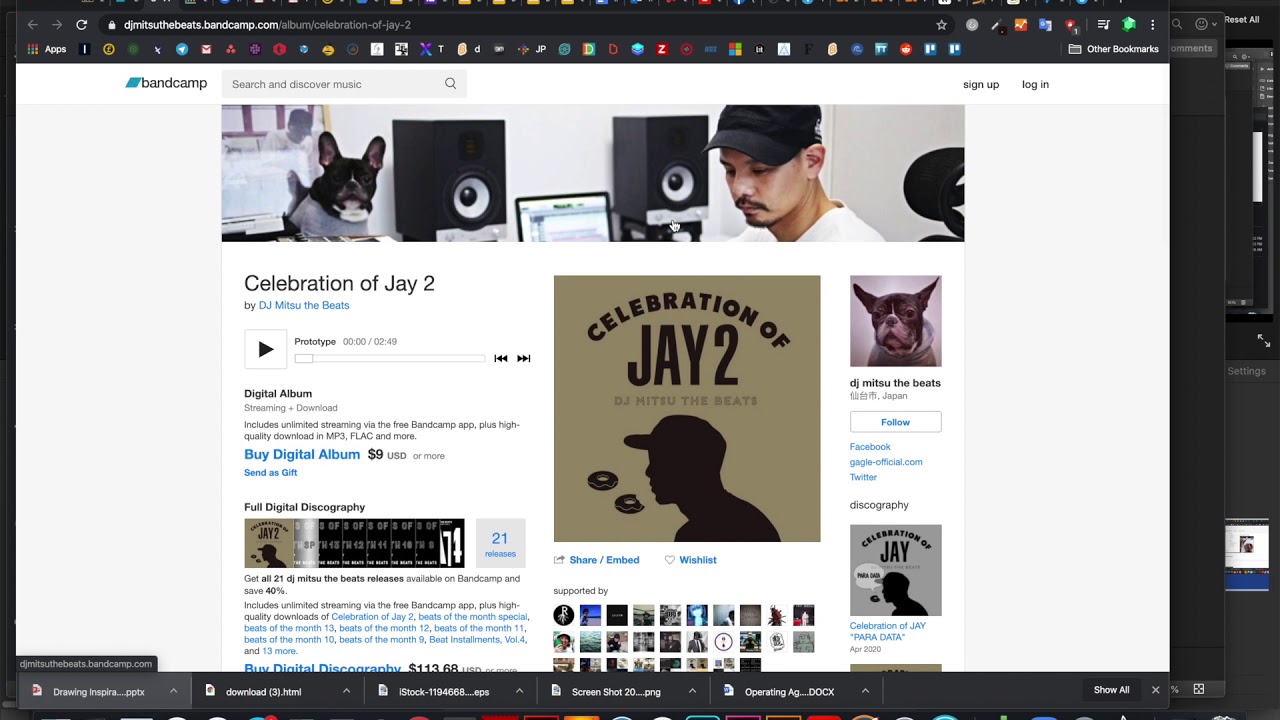1280x720 pixels.
Task: Click the track progress bar
Action: pos(390,358)
